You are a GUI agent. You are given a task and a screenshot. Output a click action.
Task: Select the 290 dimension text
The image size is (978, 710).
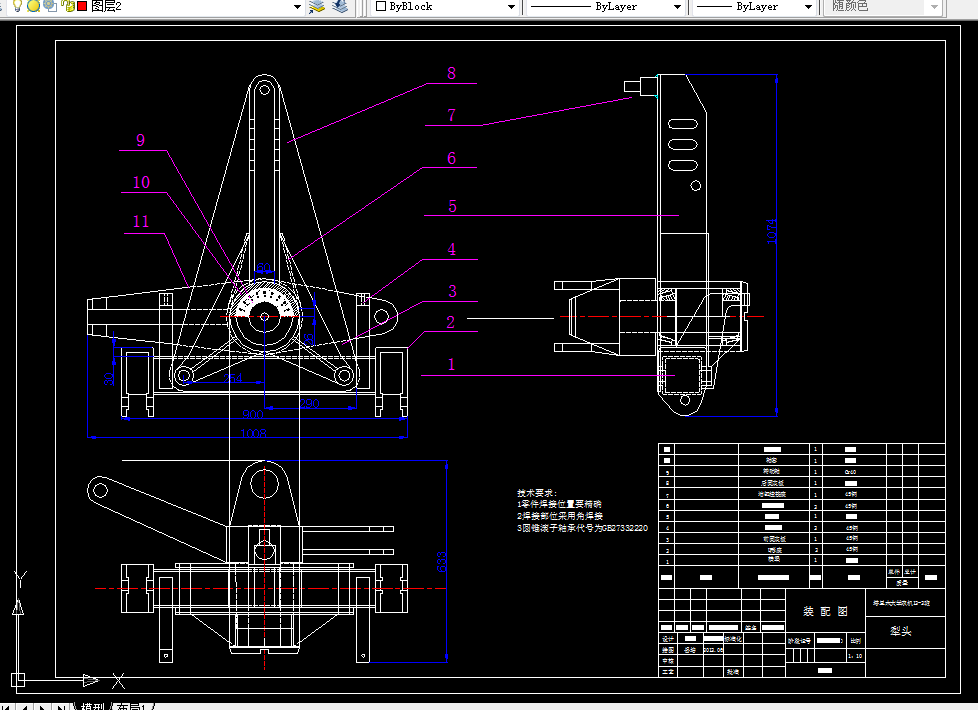(309, 404)
